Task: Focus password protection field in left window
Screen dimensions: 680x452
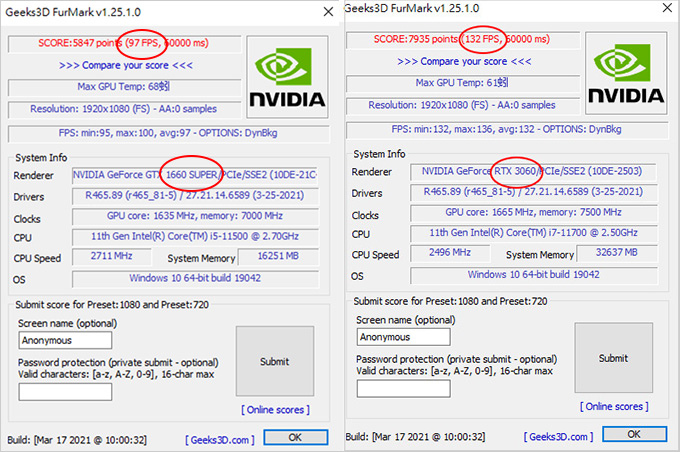Action: tap(65, 392)
